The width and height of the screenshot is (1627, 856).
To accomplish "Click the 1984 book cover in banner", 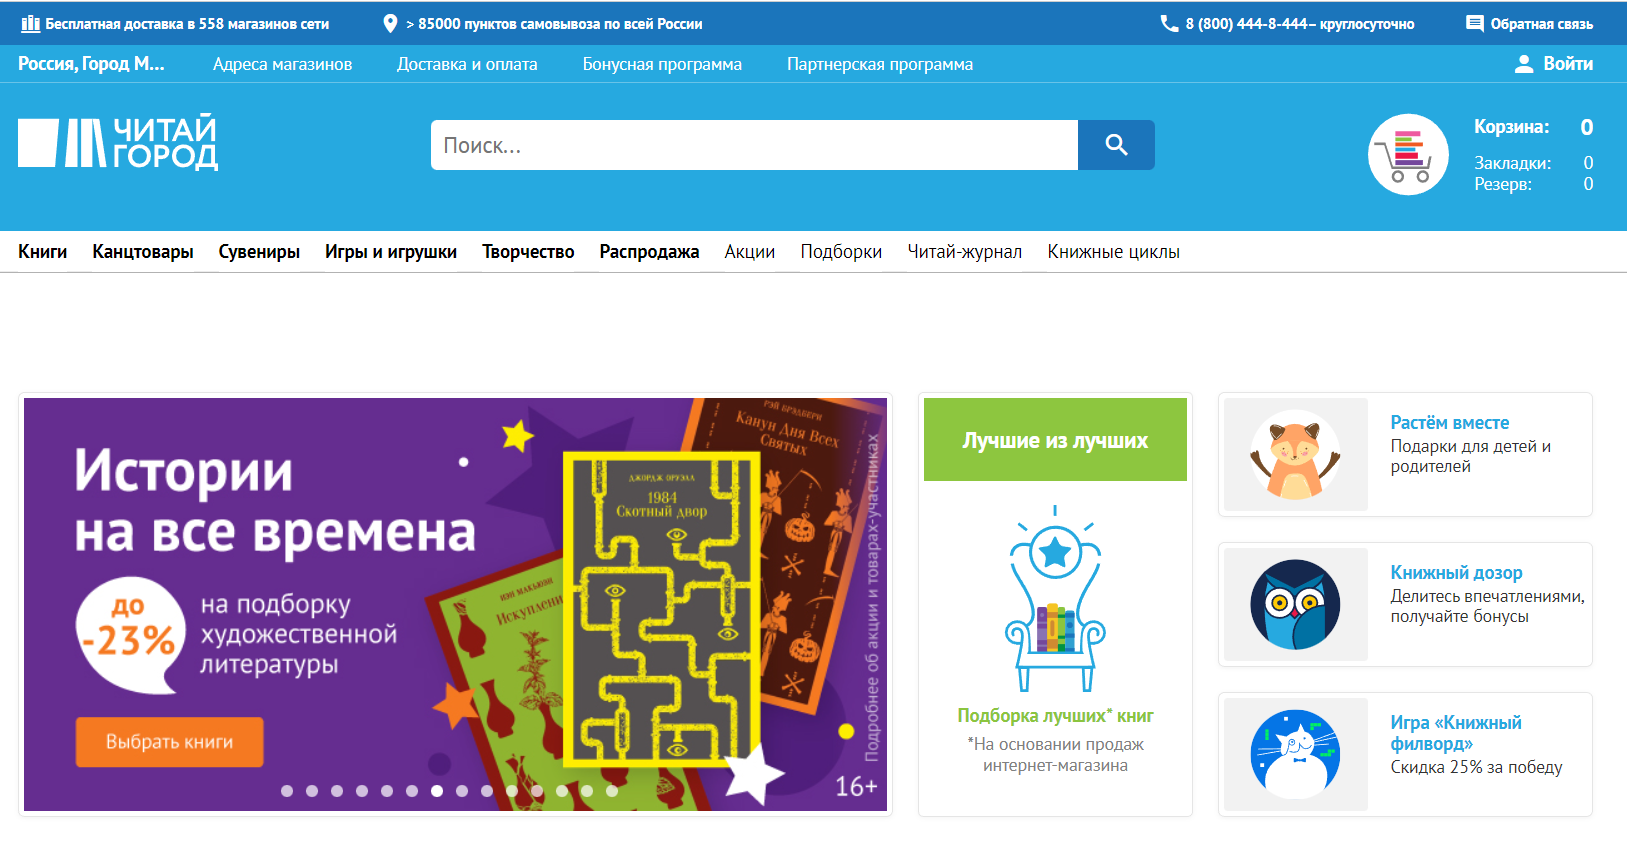I will [661, 610].
